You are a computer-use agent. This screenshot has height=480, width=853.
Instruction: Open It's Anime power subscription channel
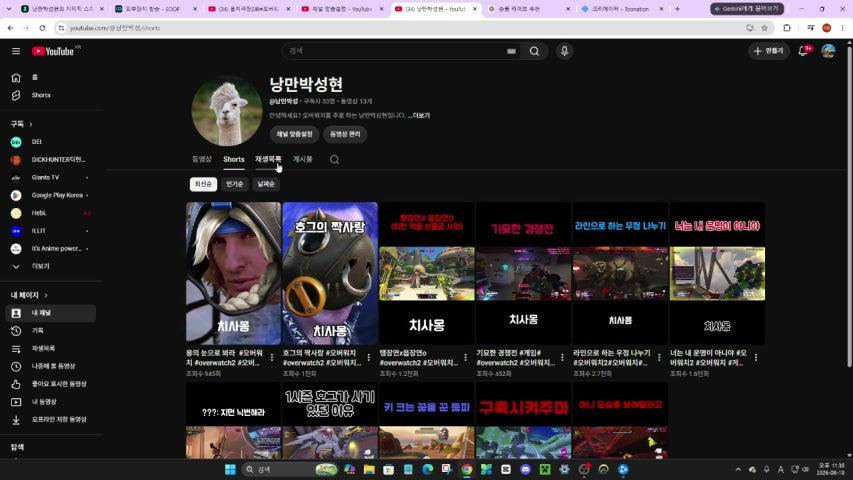pos(52,249)
